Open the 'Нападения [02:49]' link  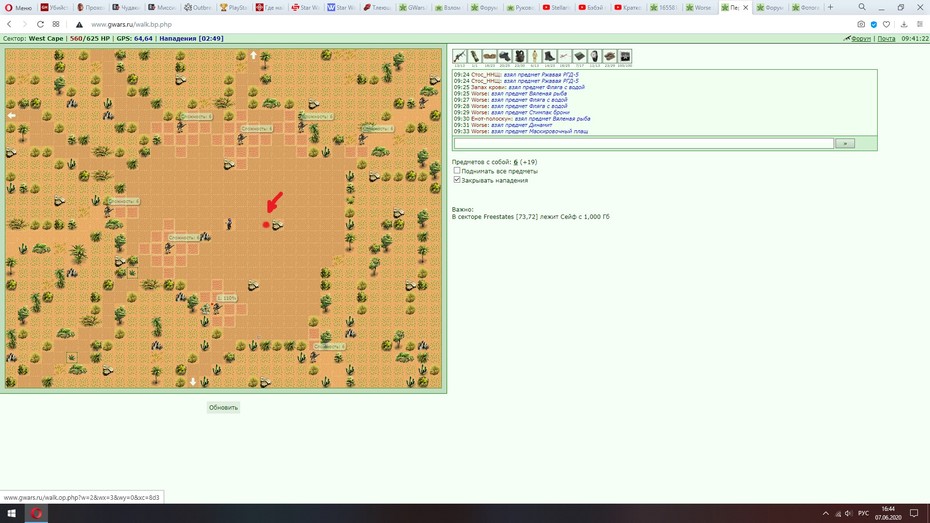(x=191, y=39)
